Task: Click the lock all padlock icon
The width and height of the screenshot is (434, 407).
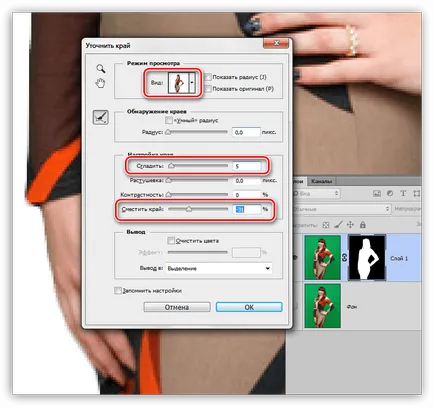Action: click(x=363, y=225)
